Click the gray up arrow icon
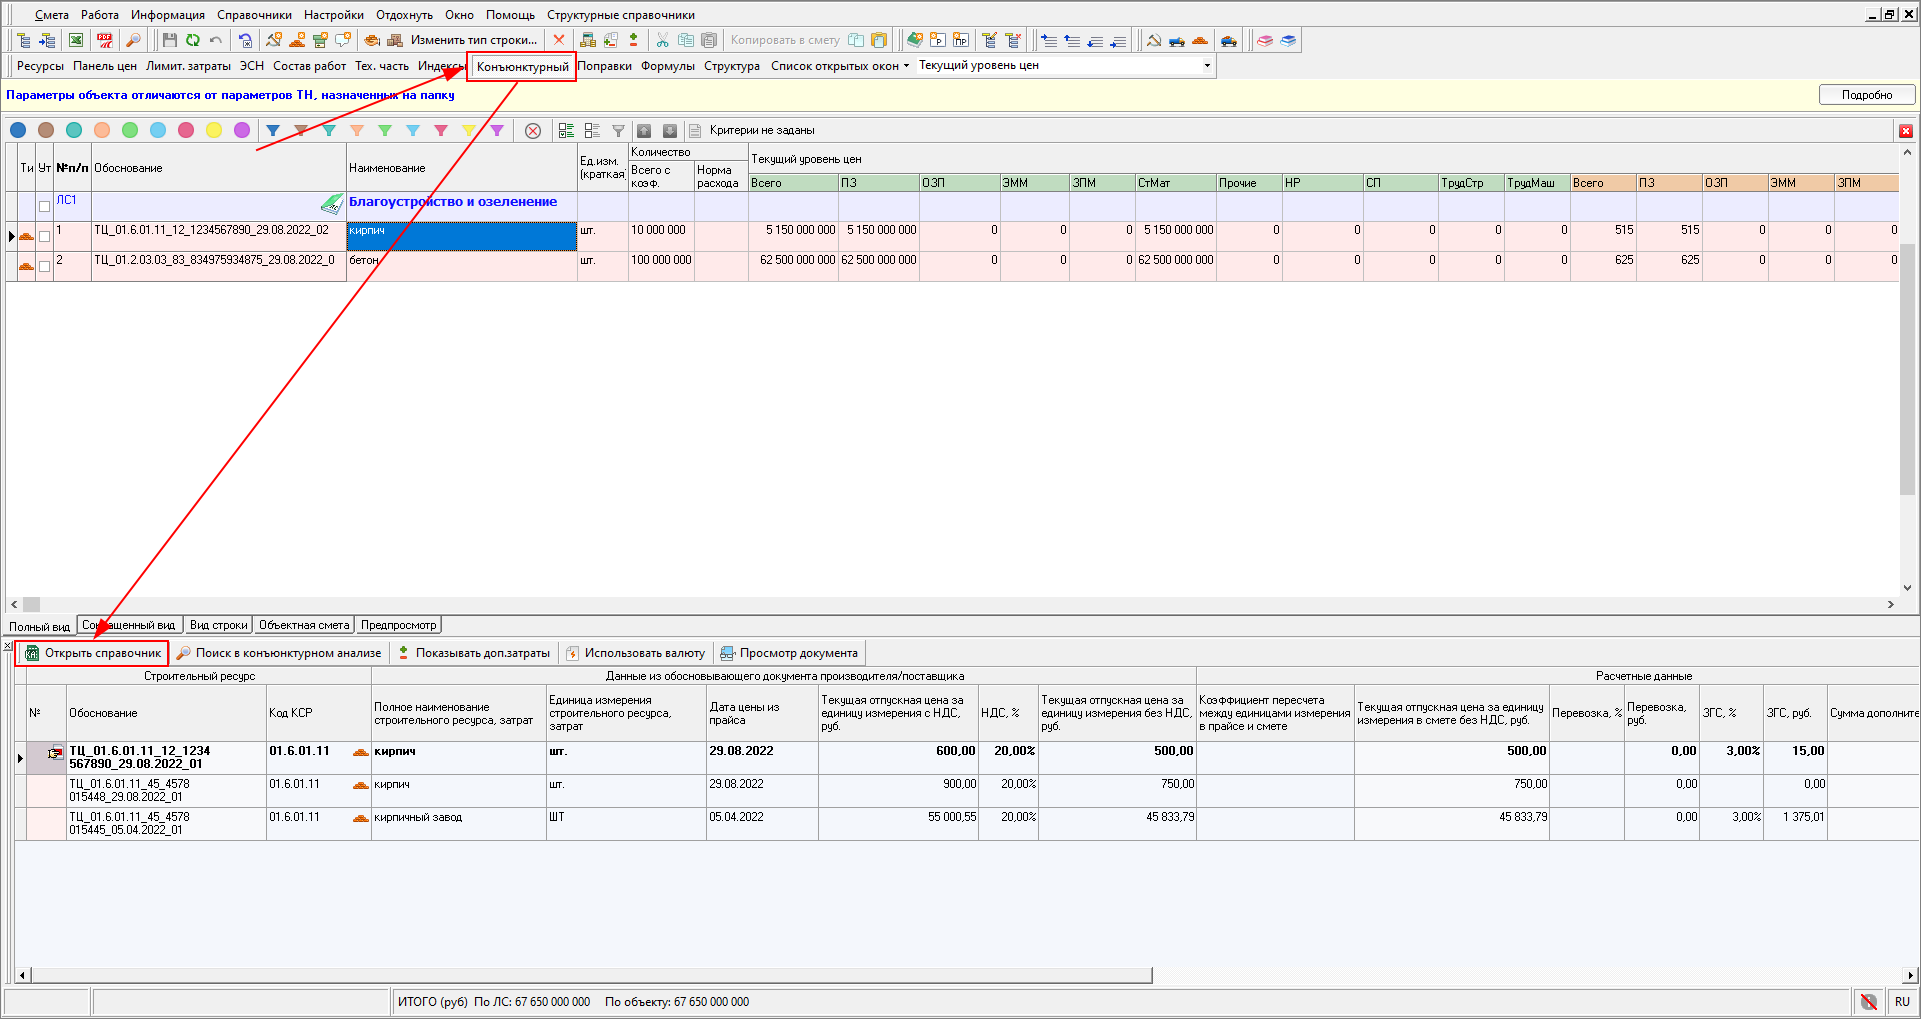Image resolution: width=1921 pixels, height=1019 pixels. (x=644, y=131)
